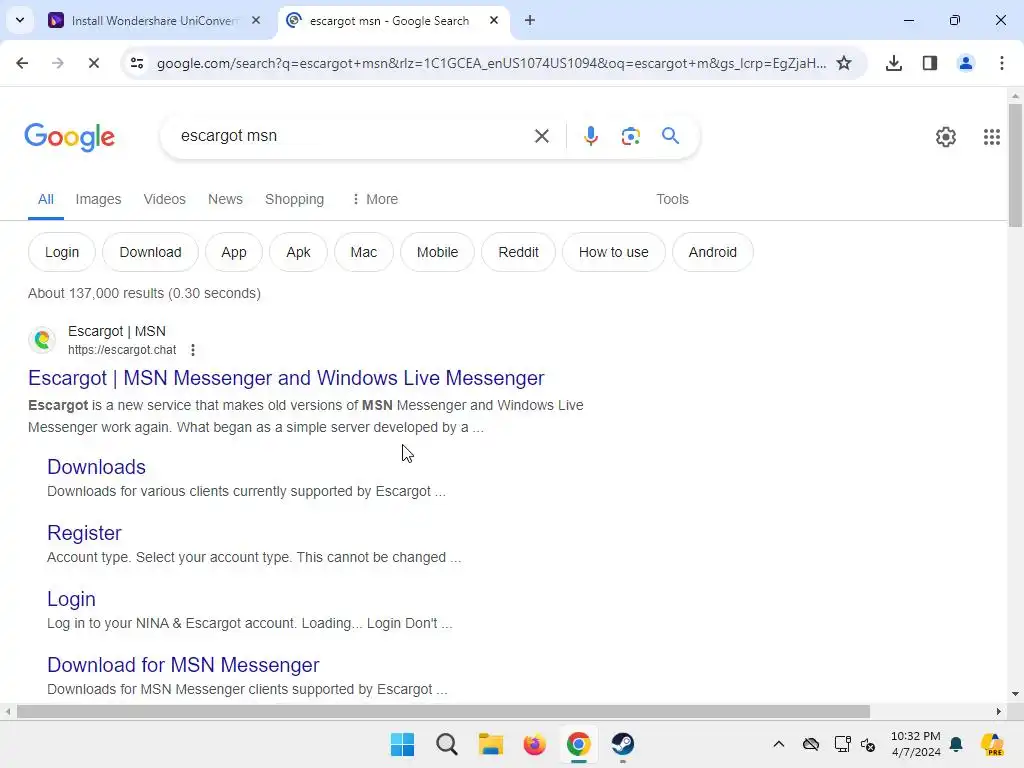Viewport: 1024px width, 768px height.
Task: Switch to Images results
Action: pyautogui.click(x=98, y=199)
